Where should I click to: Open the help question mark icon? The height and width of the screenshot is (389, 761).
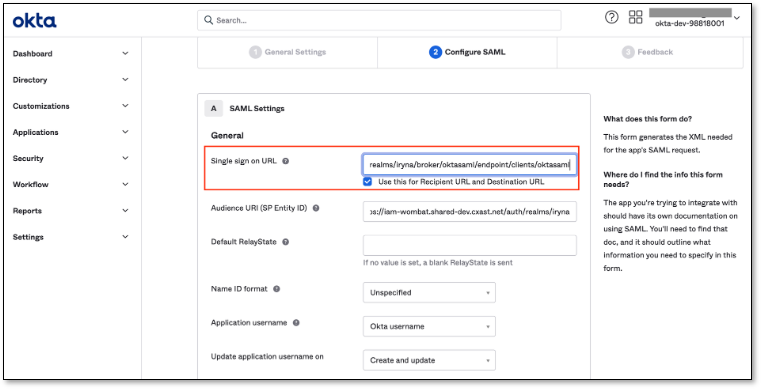coord(612,17)
